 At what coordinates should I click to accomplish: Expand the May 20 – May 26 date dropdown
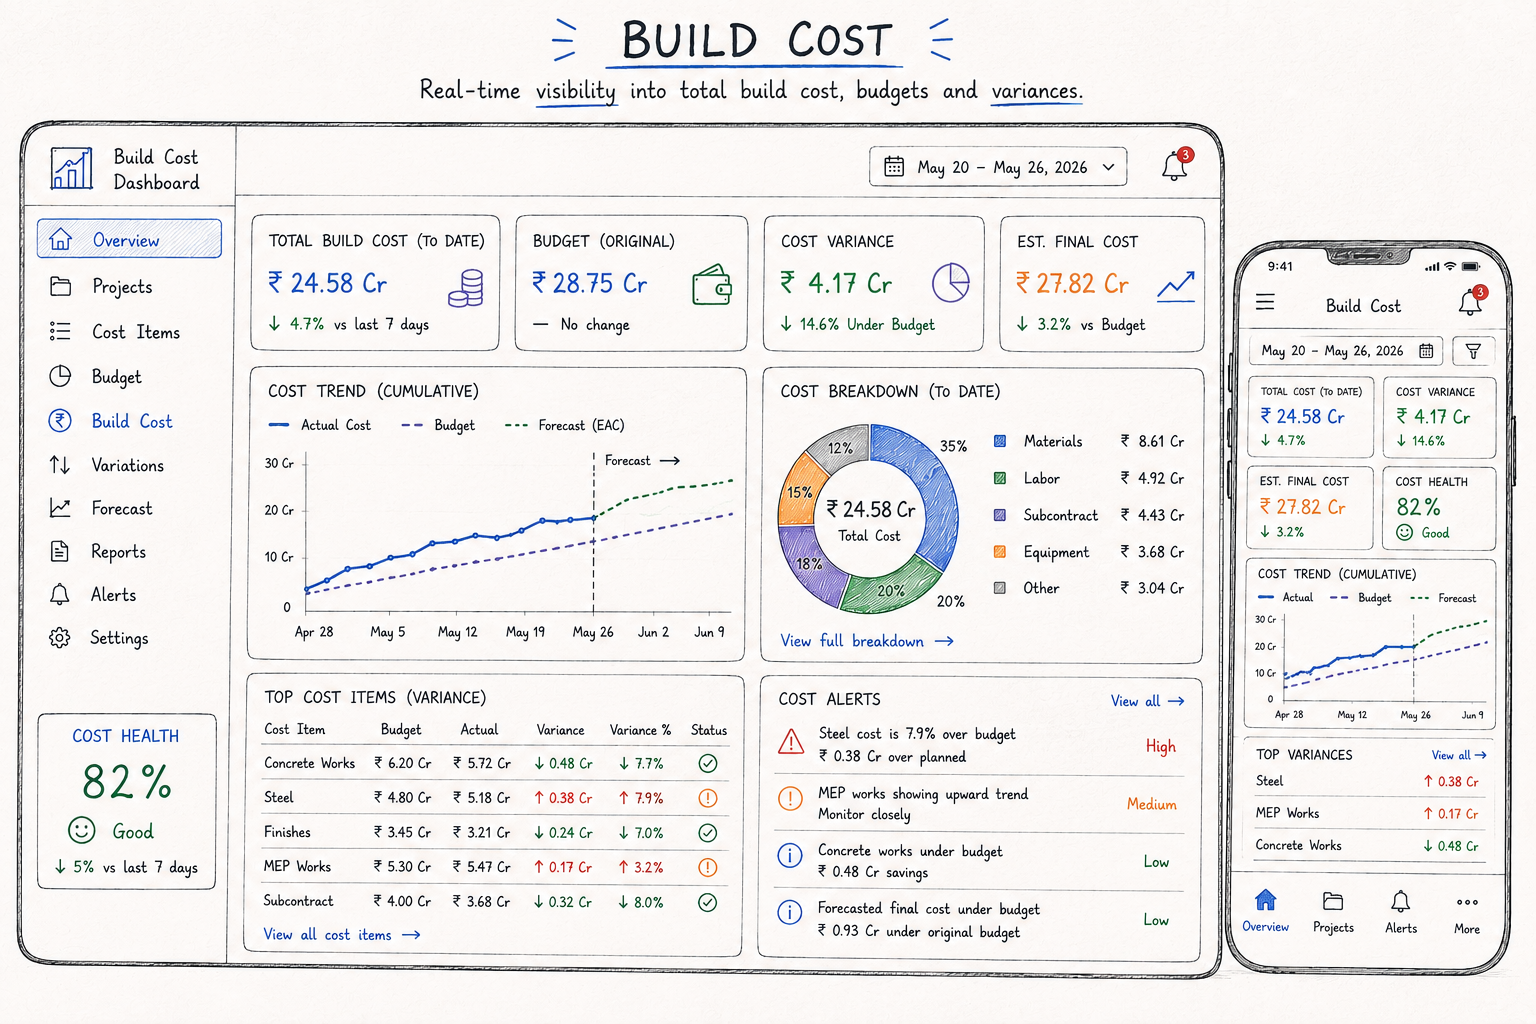pos(998,167)
